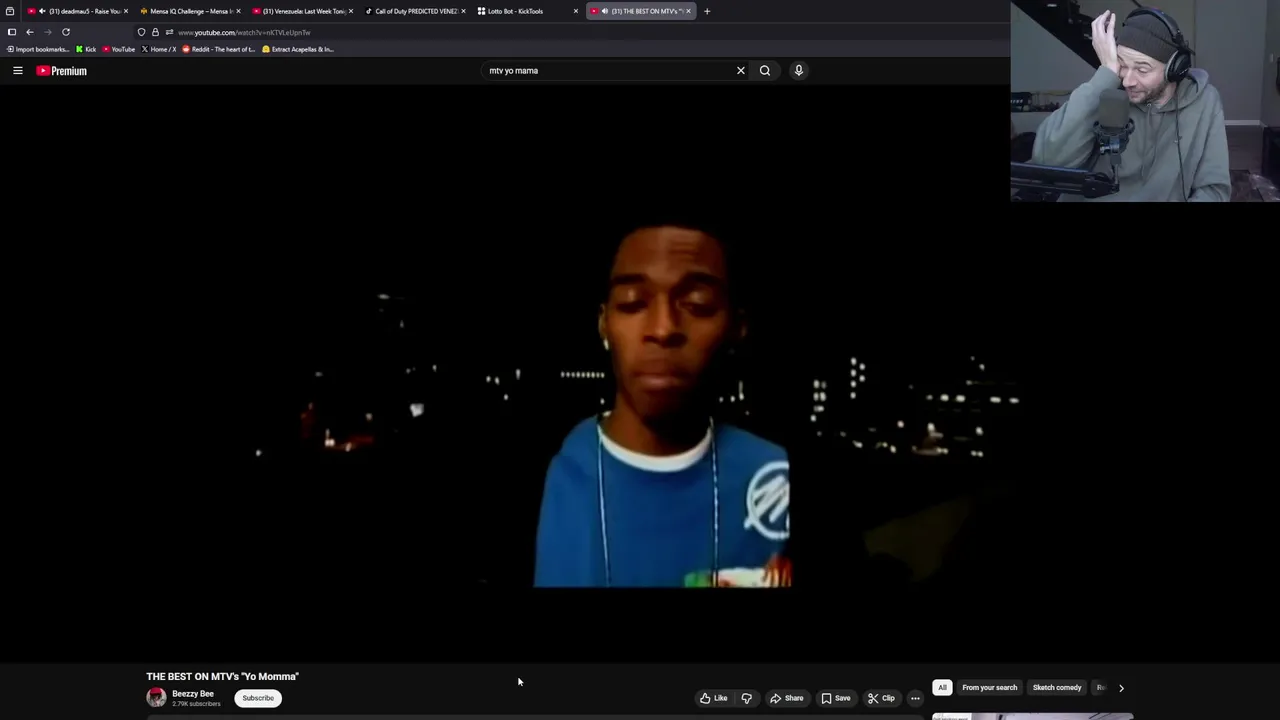This screenshot has height=720, width=1280.
Task: Switch to the deadmau5 browser tab
Action: pos(78,11)
